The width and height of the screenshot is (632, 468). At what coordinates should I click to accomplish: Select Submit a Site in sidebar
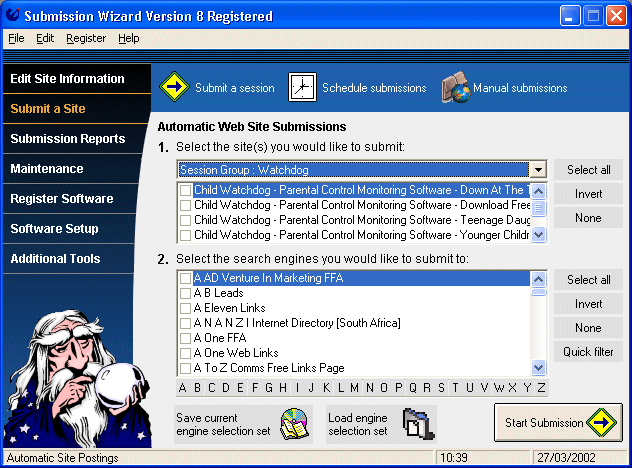coord(77,109)
